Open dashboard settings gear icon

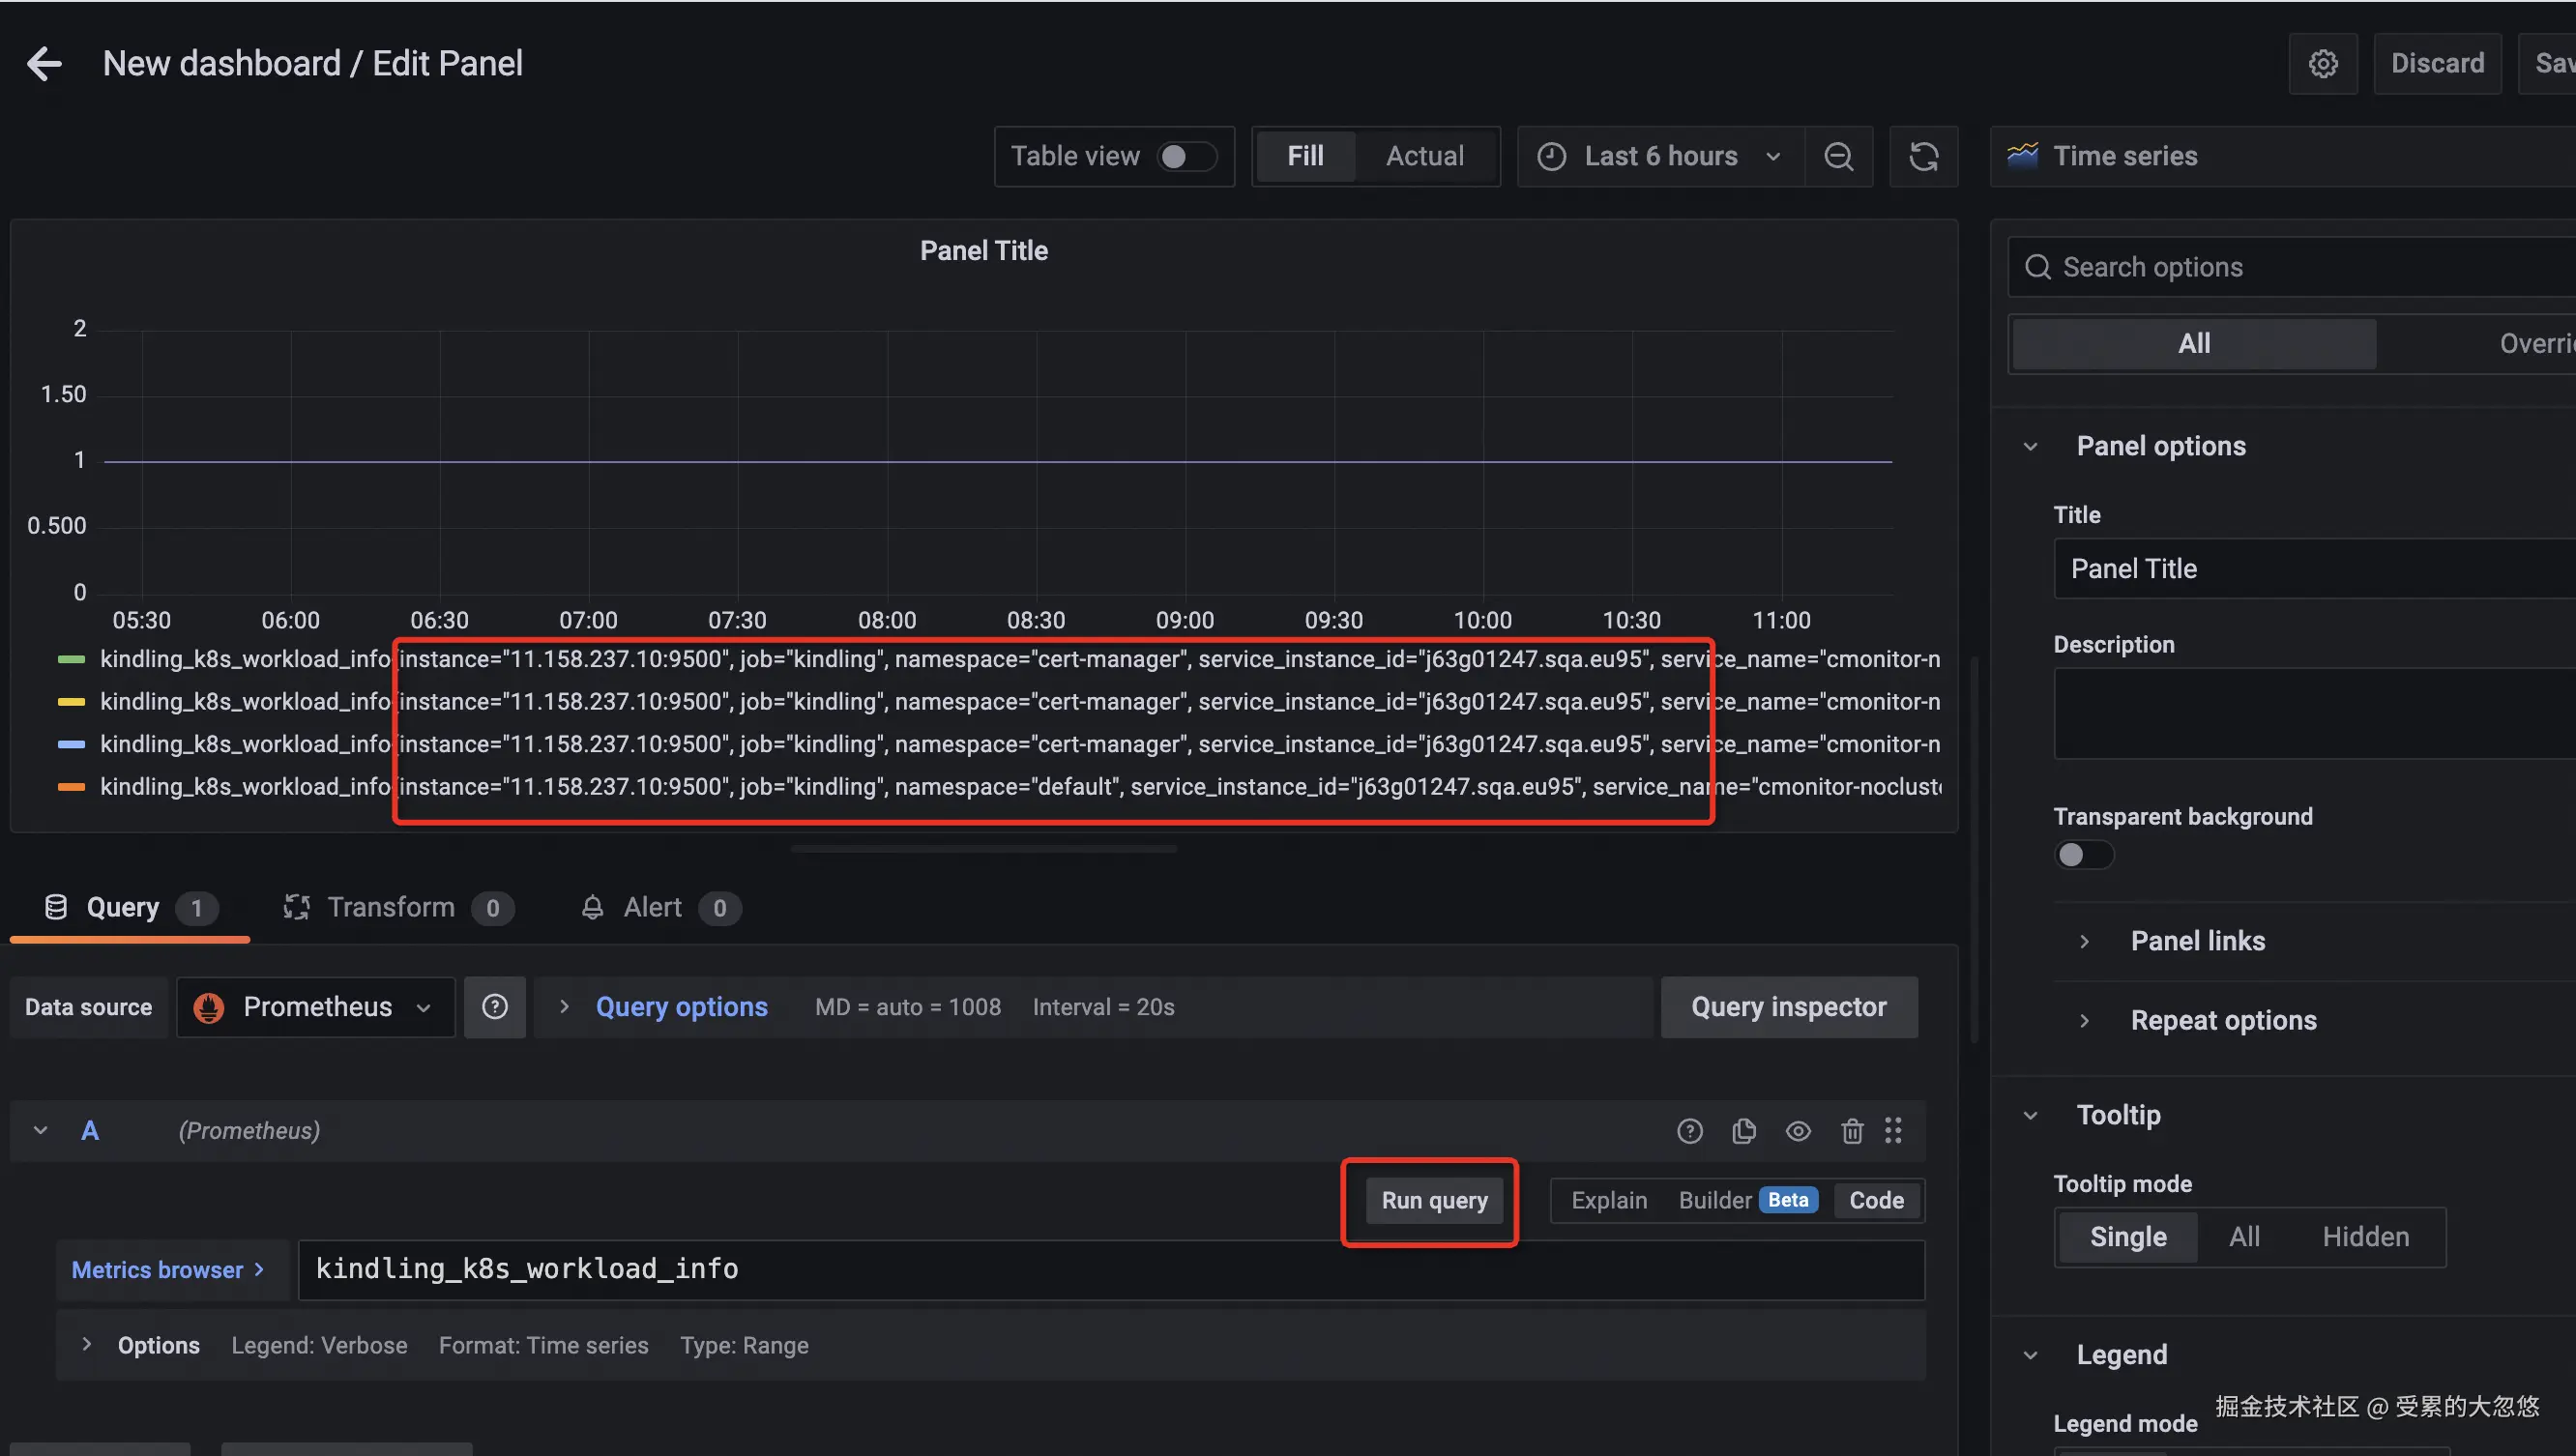[2322, 64]
